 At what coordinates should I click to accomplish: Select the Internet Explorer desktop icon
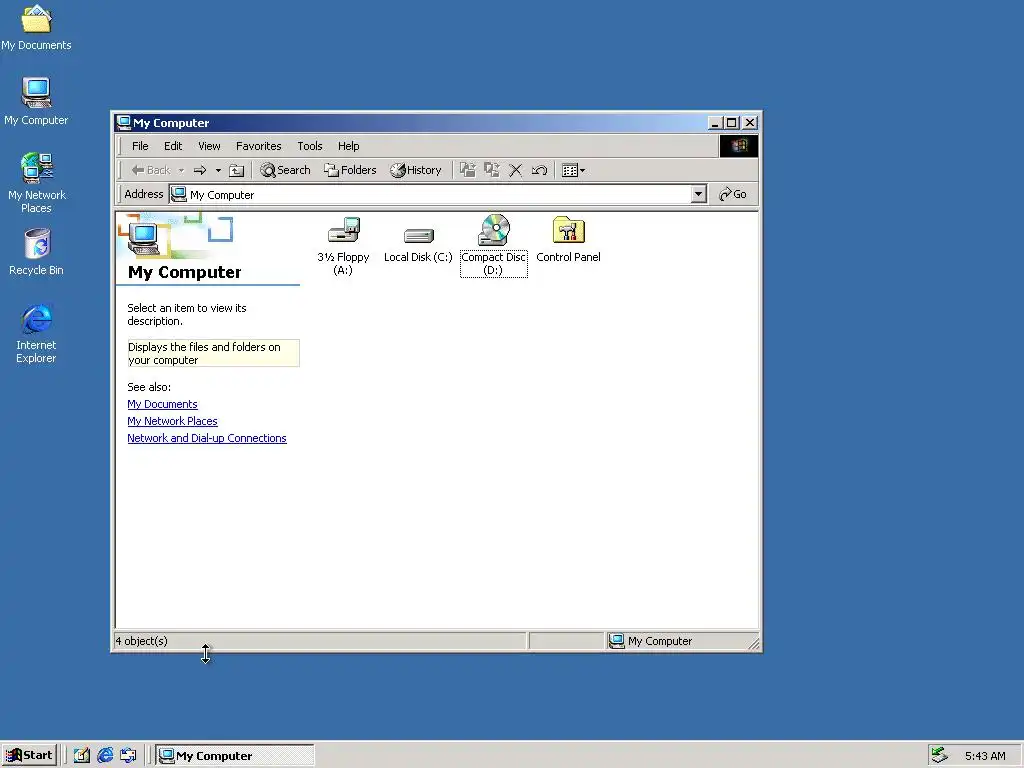pos(37,333)
